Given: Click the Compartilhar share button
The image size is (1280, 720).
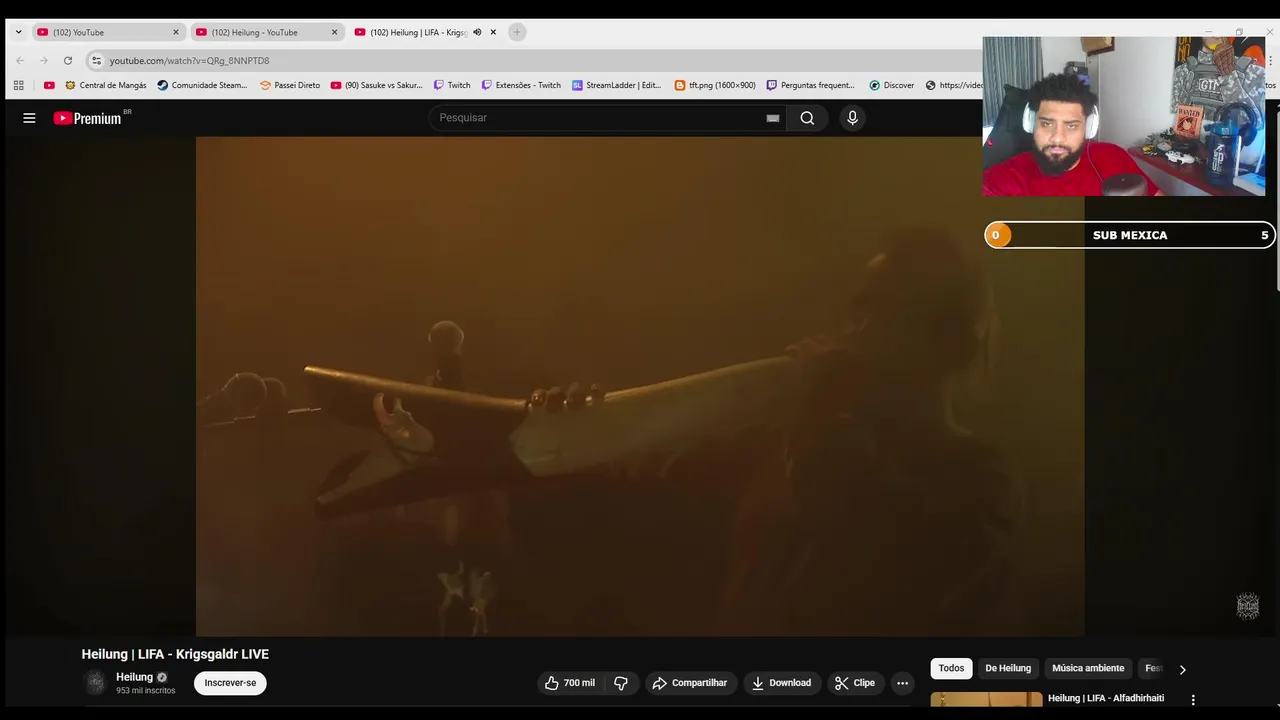Looking at the screenshot, I should [x=689, y=683].
